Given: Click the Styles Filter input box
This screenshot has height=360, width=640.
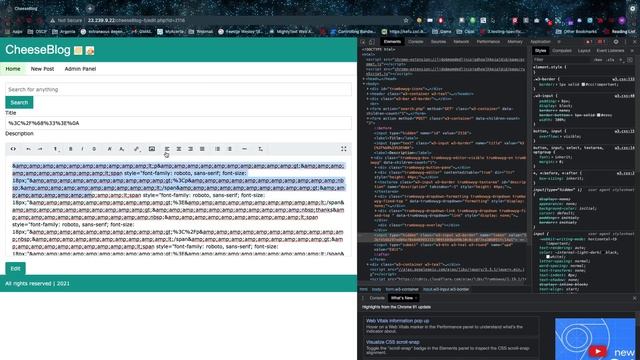Looking at the screenshot, I should coord(561,60).
